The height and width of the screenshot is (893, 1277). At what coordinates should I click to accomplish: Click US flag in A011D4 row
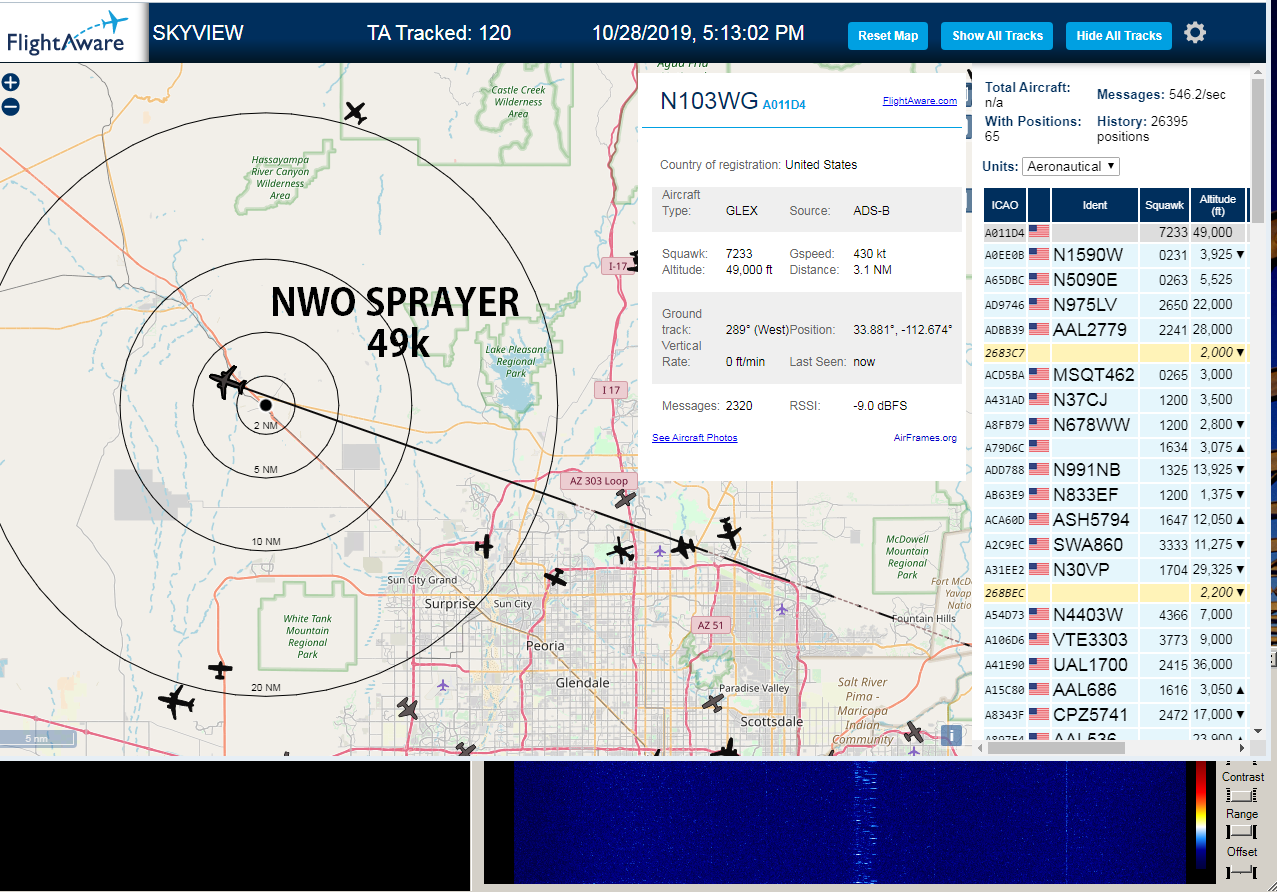(1039, 232)
